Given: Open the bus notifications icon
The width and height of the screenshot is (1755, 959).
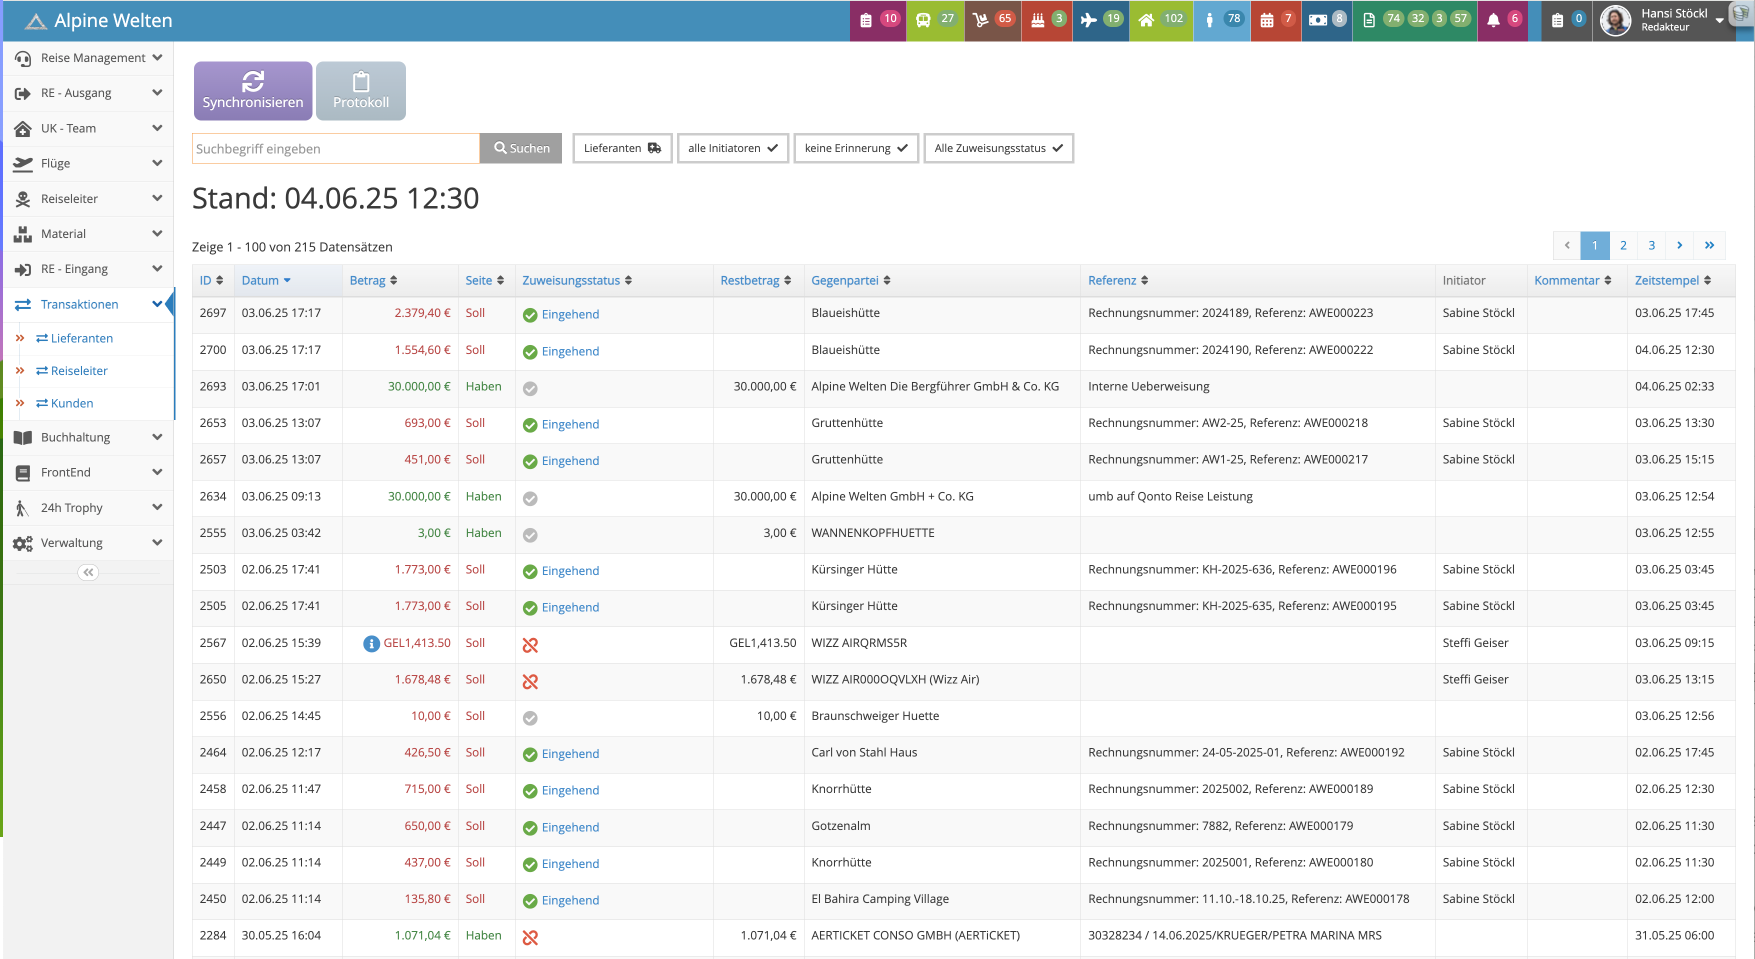Looking at the screenshot, I should point(923,20).
